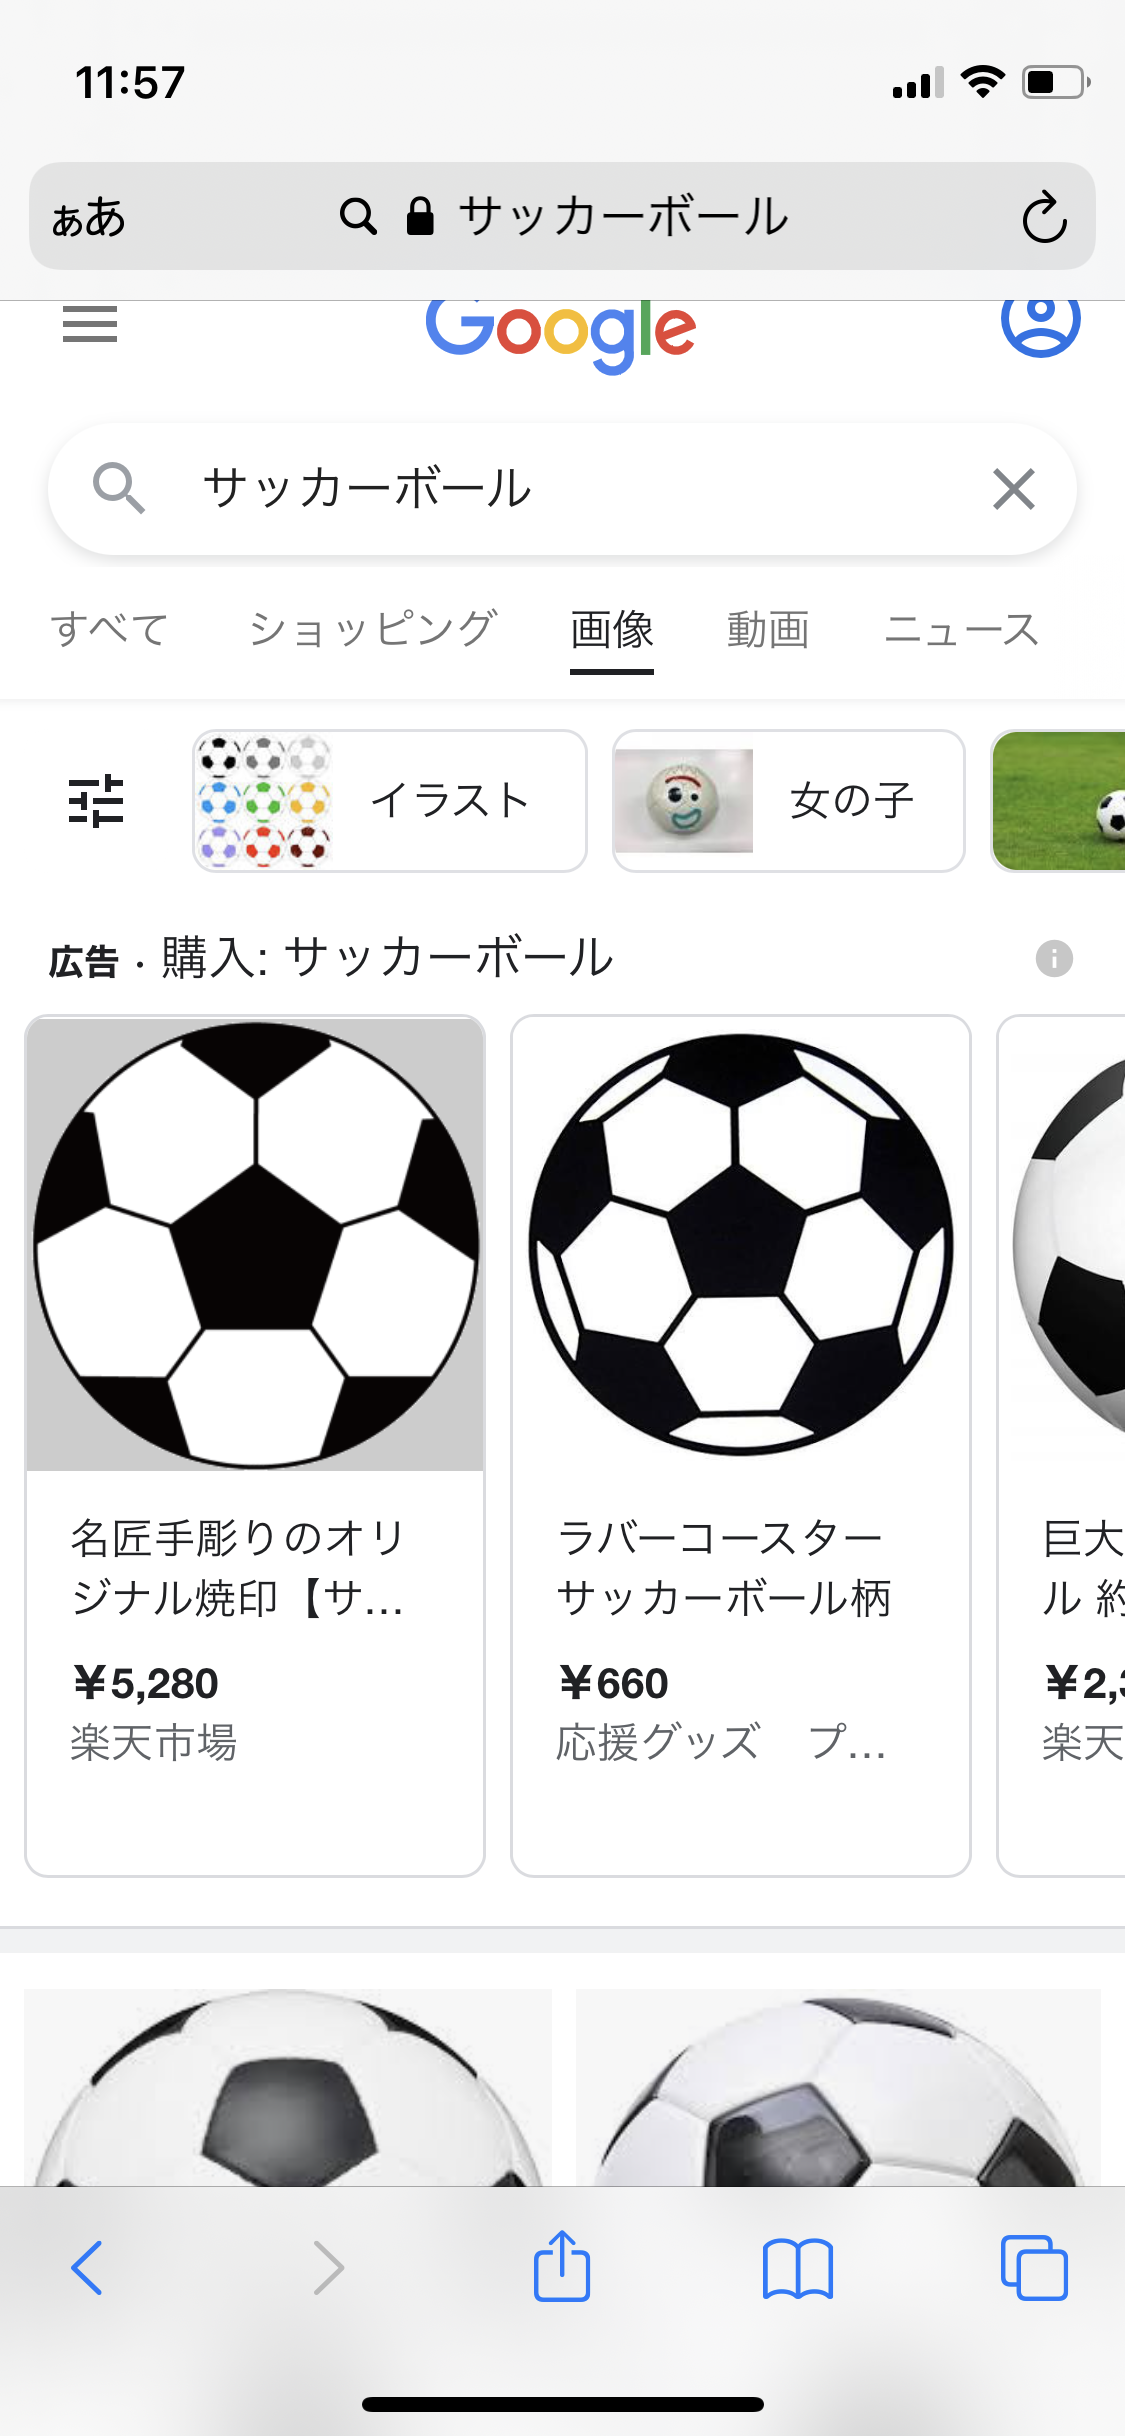Switch to the ショッピング tab
This screenshot has height=2436, width=1125.
[372, 630]
